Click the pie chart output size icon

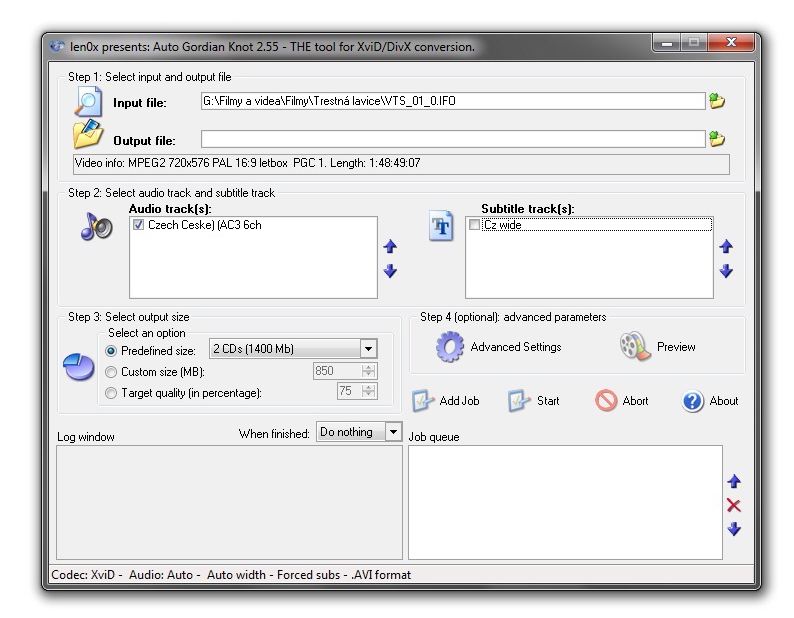(78, 366)
